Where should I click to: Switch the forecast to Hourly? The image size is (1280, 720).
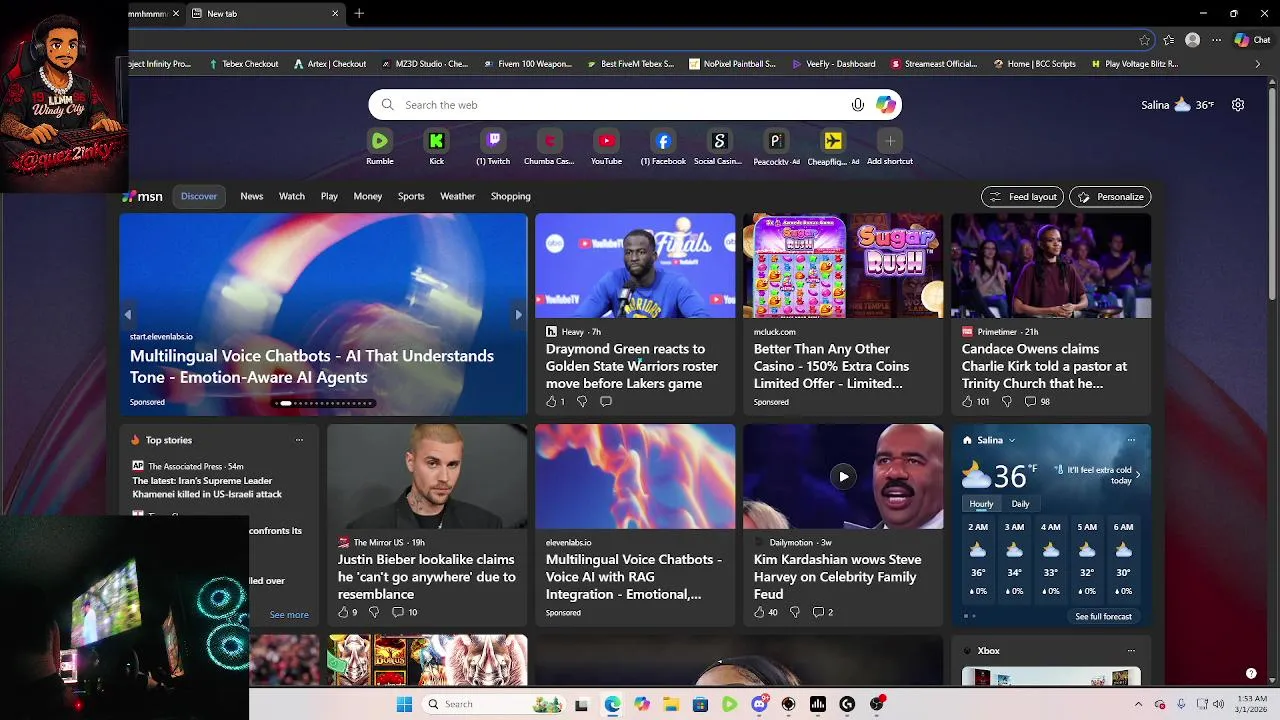click(981, 504)
